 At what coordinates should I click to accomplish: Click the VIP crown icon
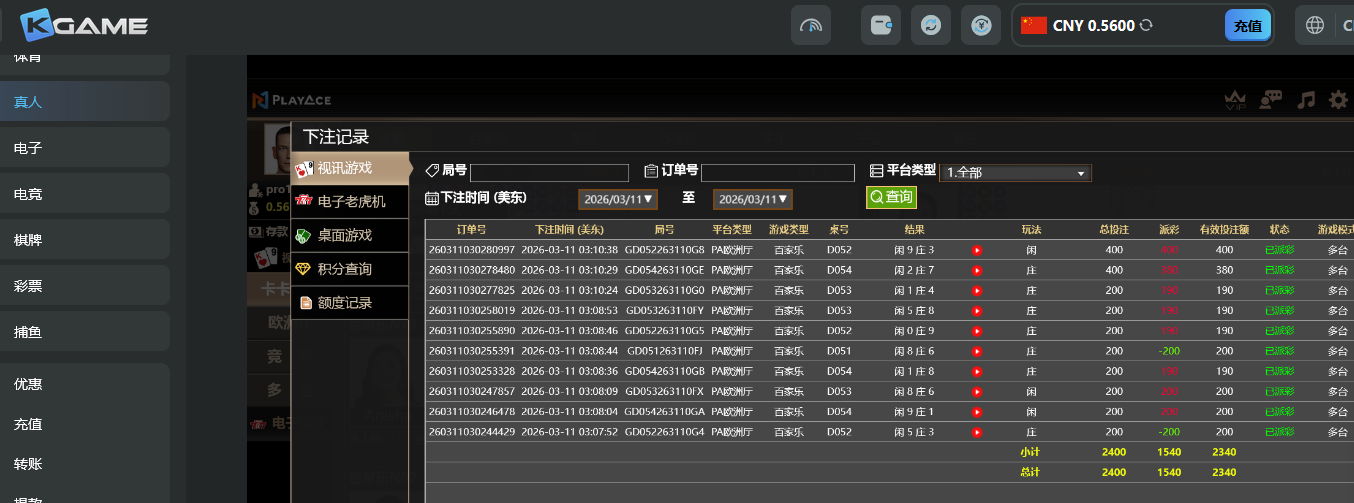(1236, 100)
